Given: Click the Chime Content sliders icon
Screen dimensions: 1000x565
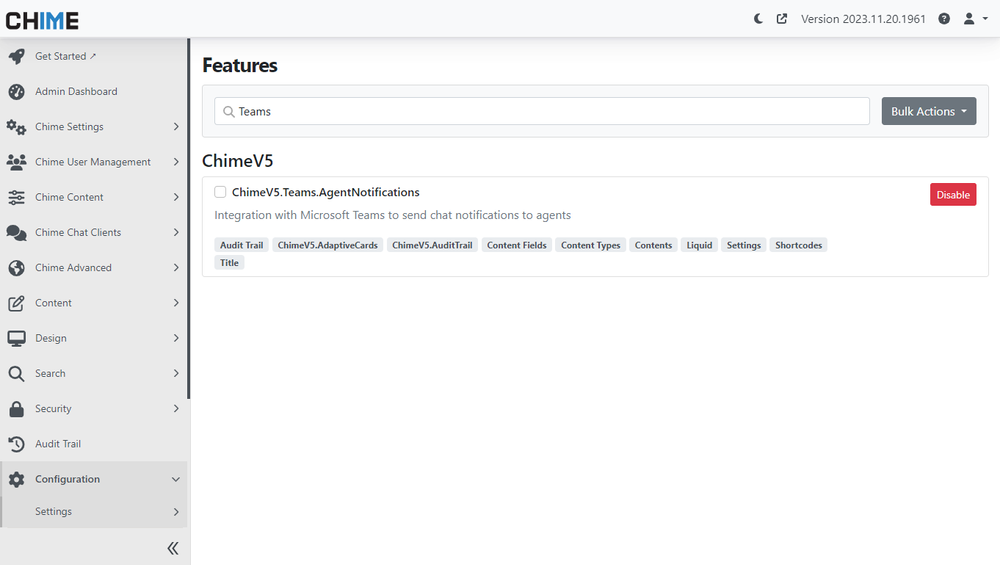Looking at the screenshot, I should coord(17,198).
